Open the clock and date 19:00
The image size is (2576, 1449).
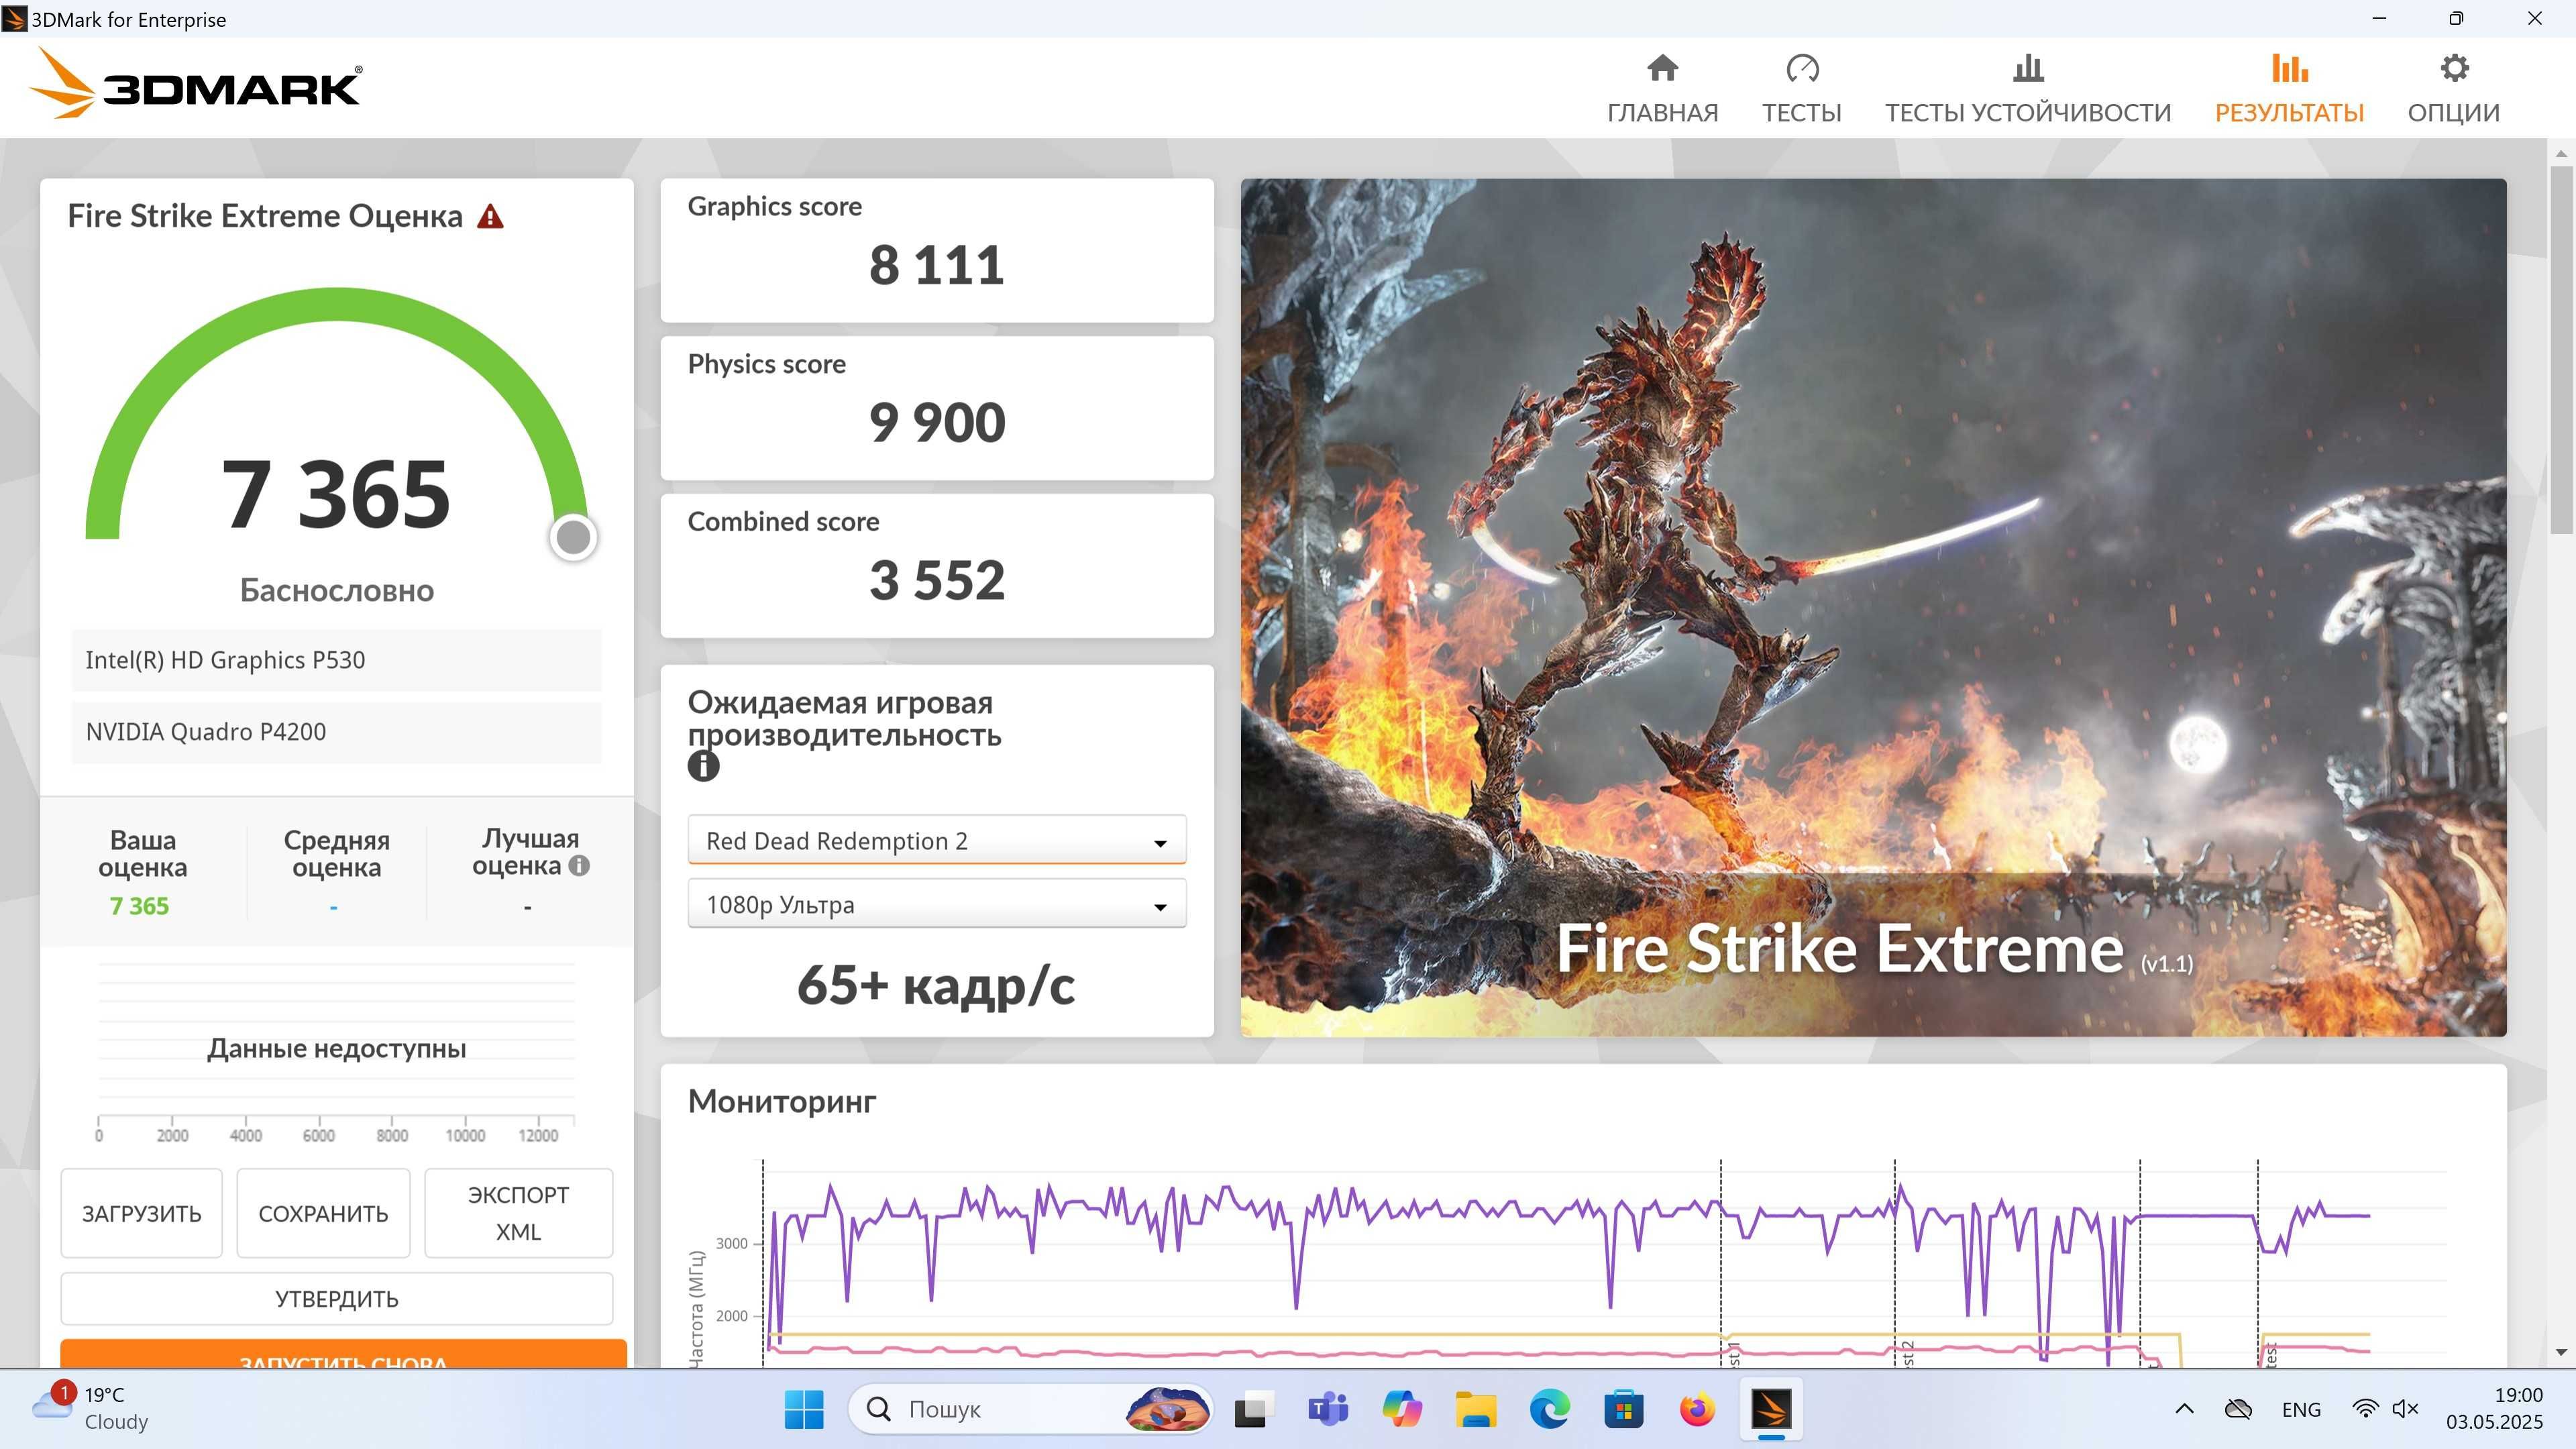(x=2494, y=1408)
